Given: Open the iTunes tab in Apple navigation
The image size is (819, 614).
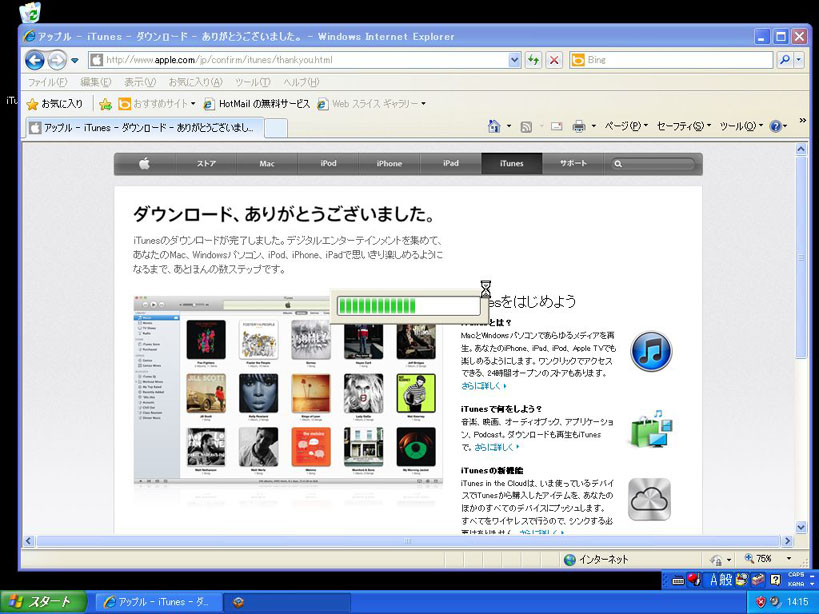Looking at the screenshot, I should tap(511, 164).
